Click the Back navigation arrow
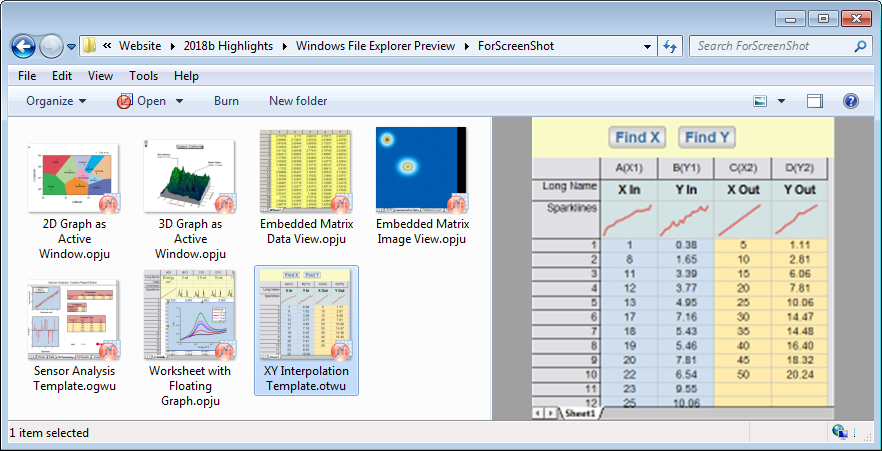 click(x=24, y=46)
